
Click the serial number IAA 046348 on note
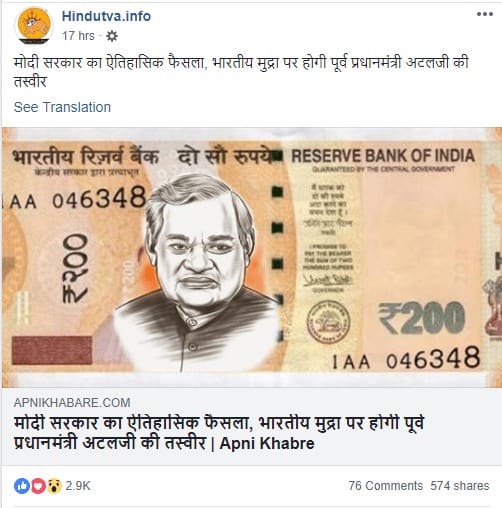click(406, 358)
